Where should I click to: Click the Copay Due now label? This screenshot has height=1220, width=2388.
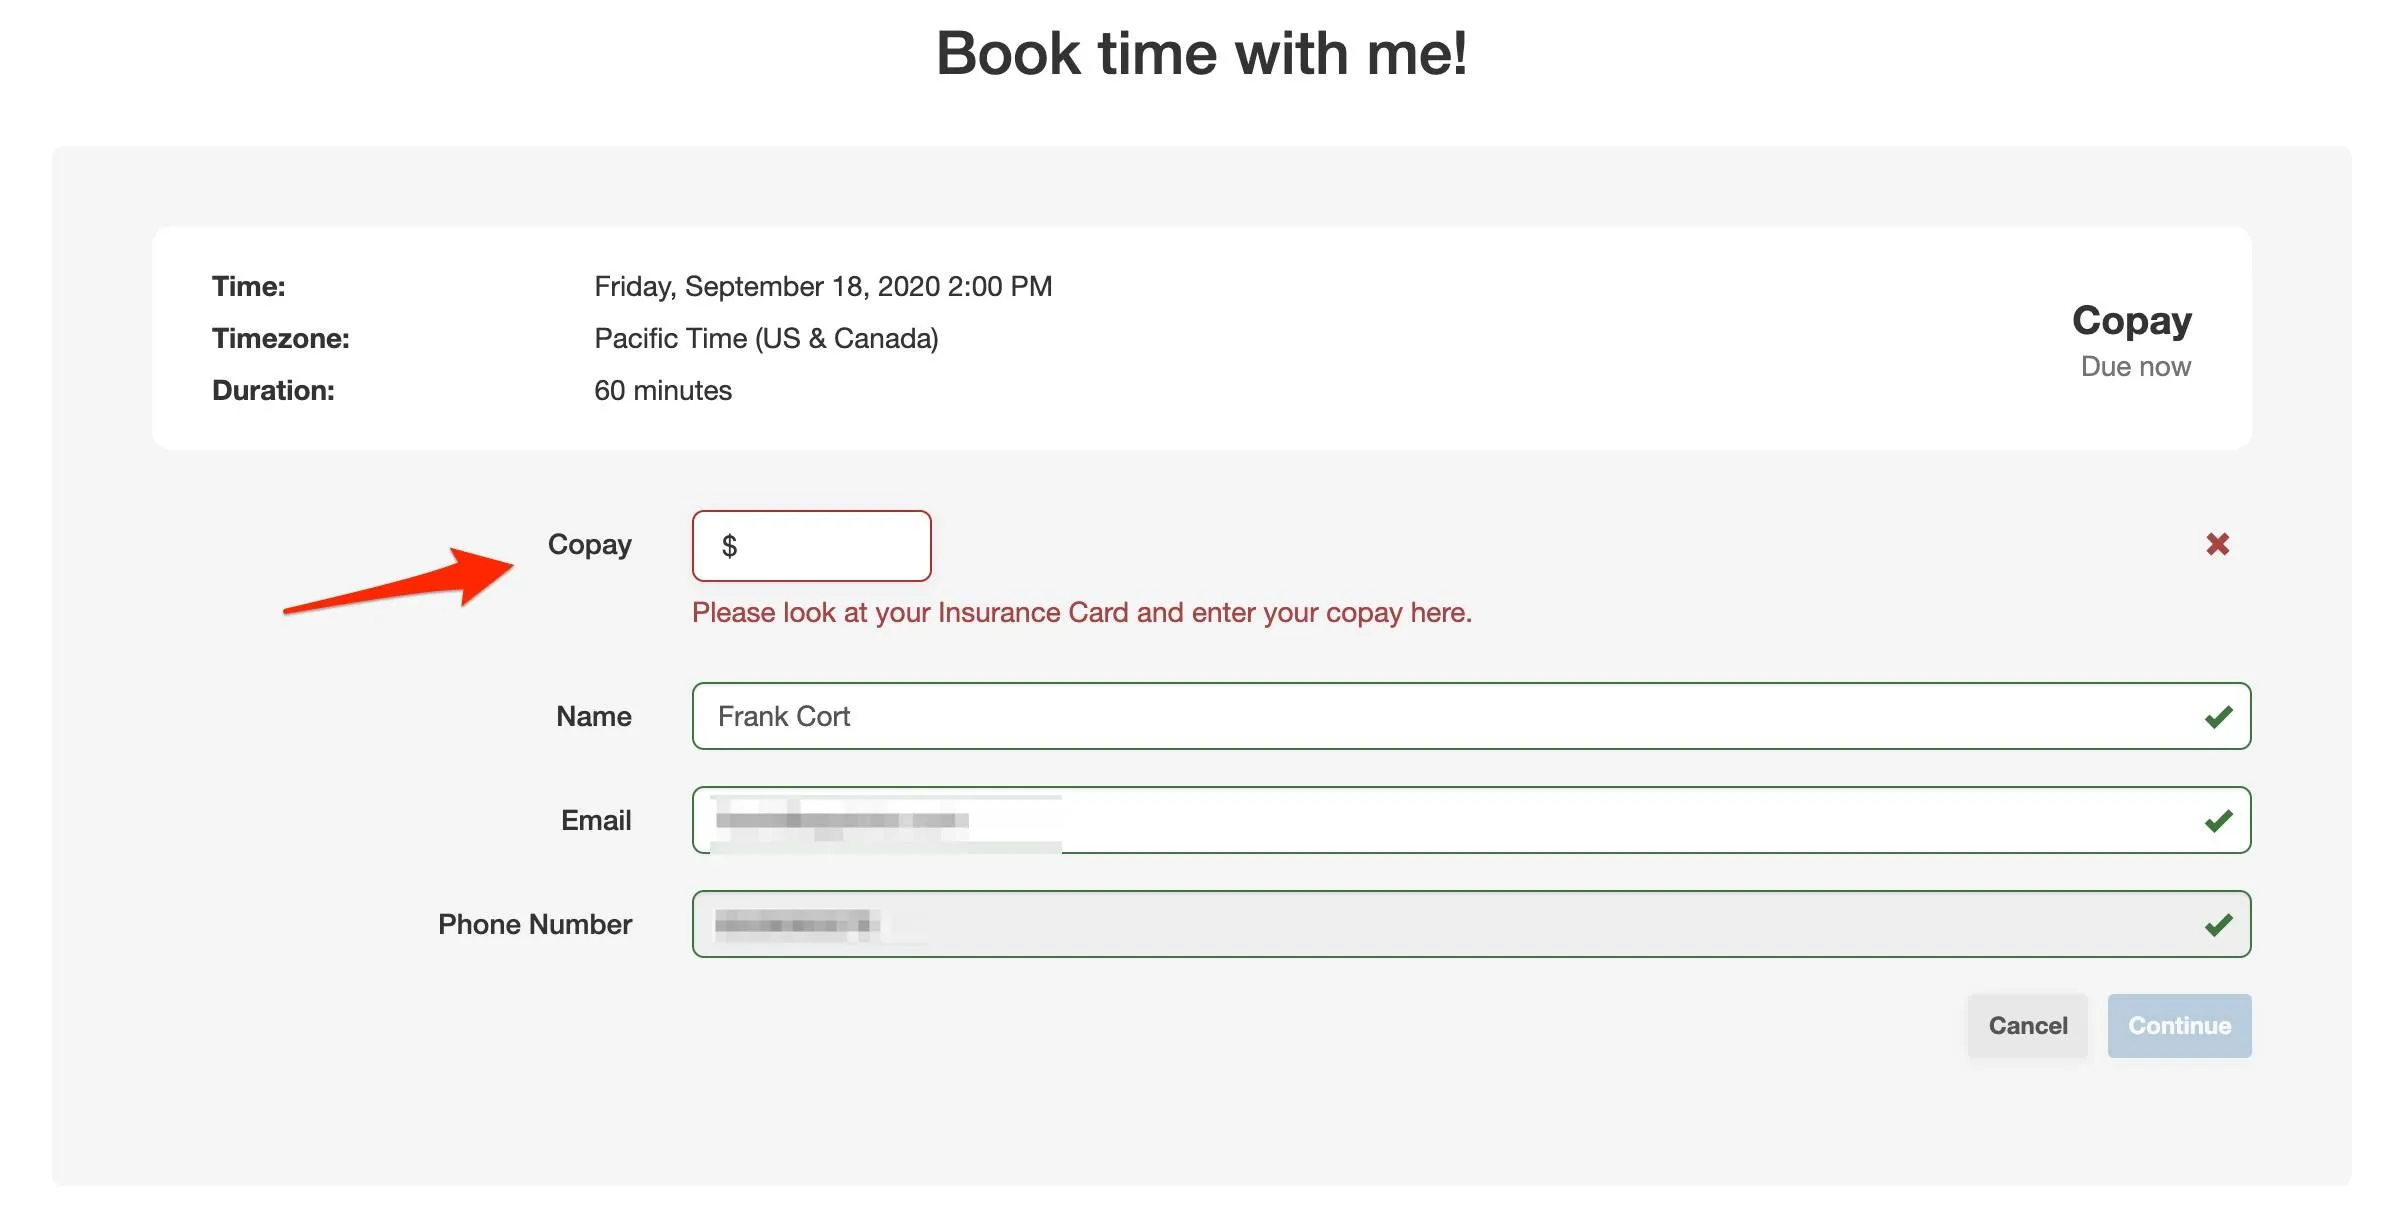(x=2132, y=340)
